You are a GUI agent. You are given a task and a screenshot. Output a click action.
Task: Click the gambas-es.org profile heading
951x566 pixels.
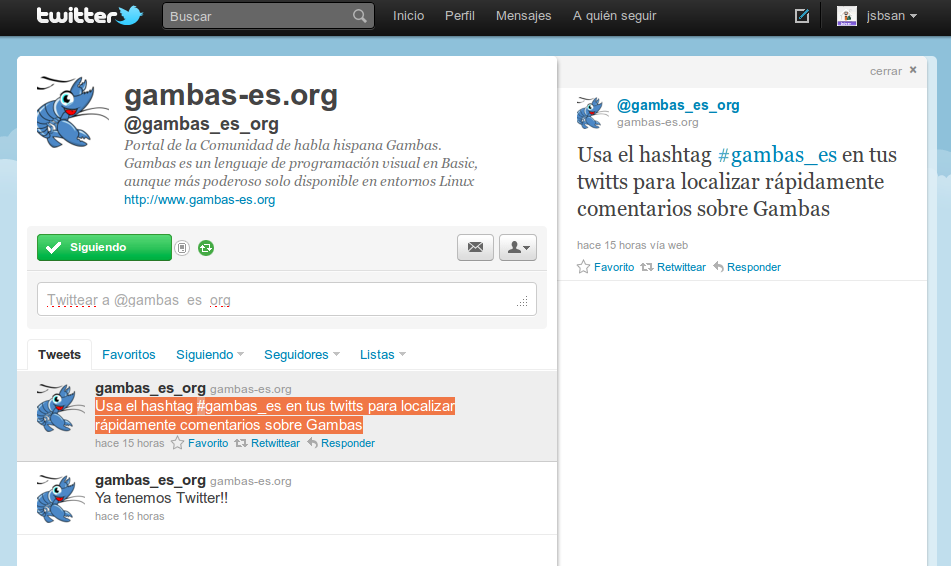[231, 95]
